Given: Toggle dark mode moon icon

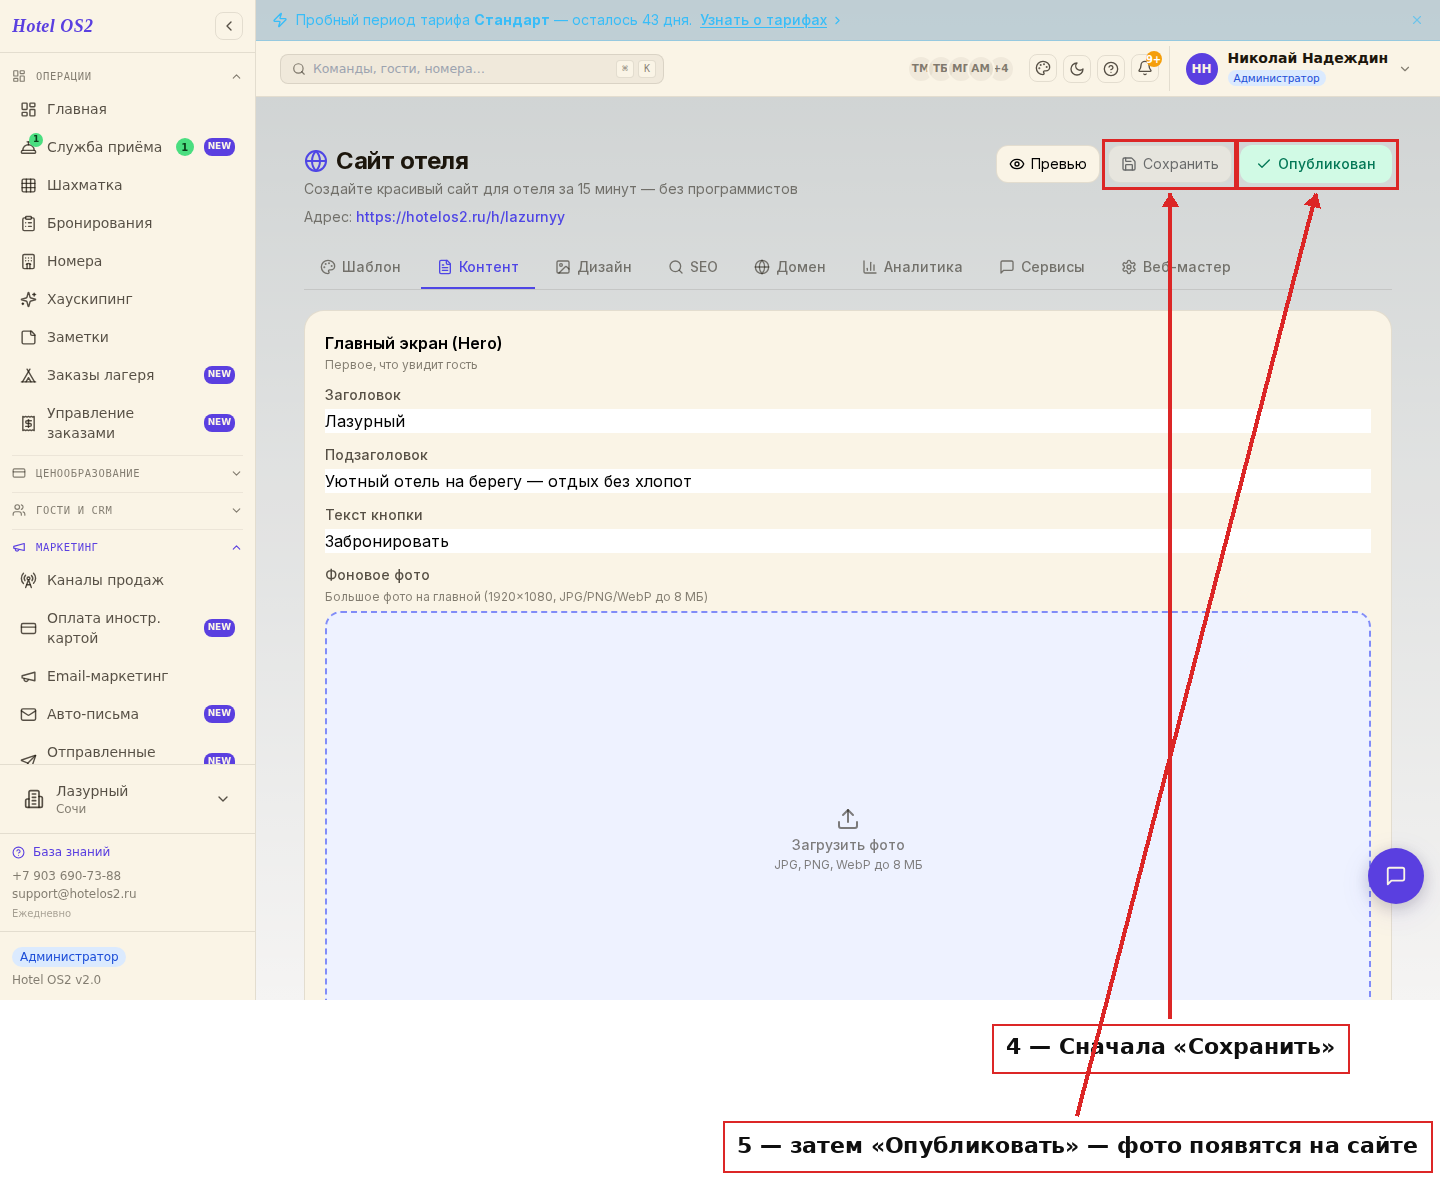Looking at the screenshot, I should (x=1077, y=68).
